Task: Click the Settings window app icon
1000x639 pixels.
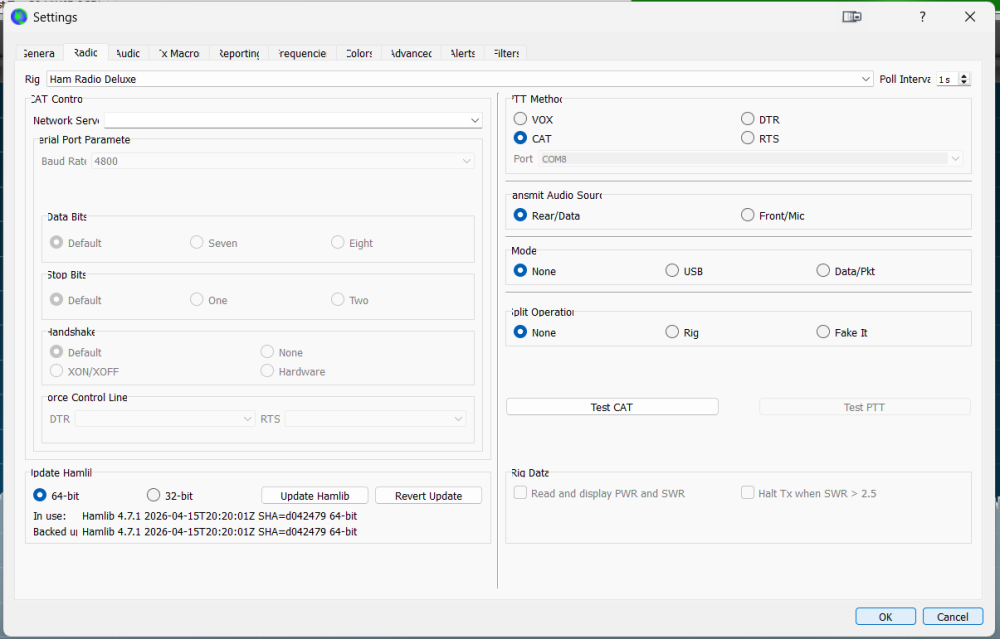Action: coord(19,17)
